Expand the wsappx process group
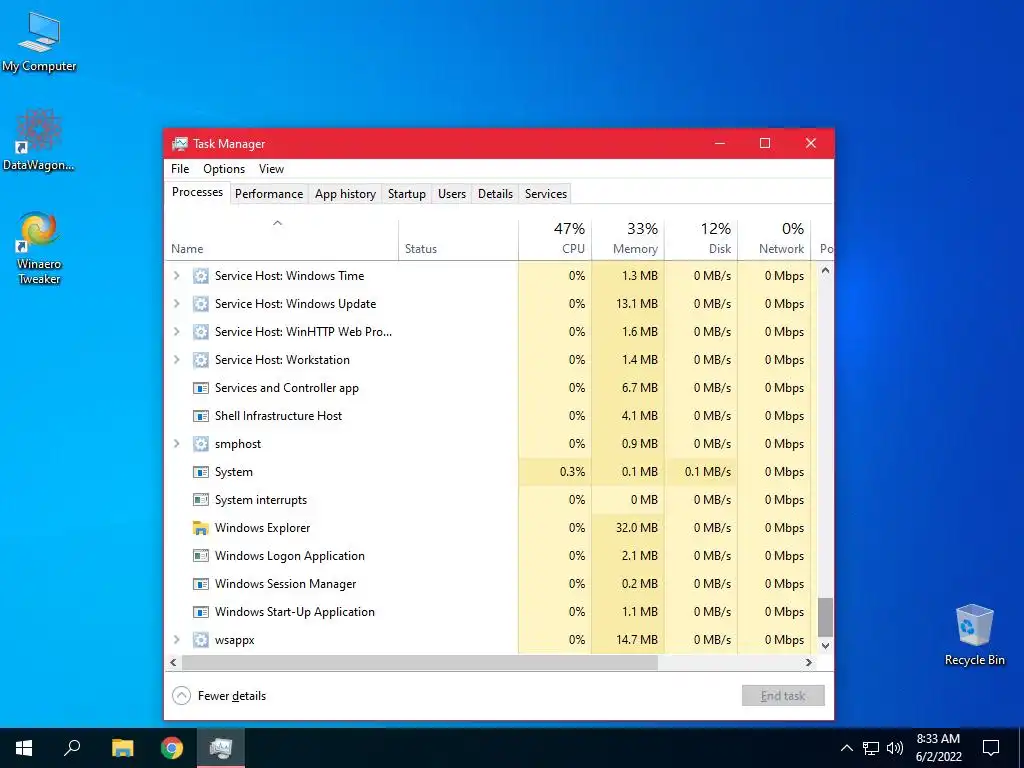Screen dimensions: 1024x768 176,640
